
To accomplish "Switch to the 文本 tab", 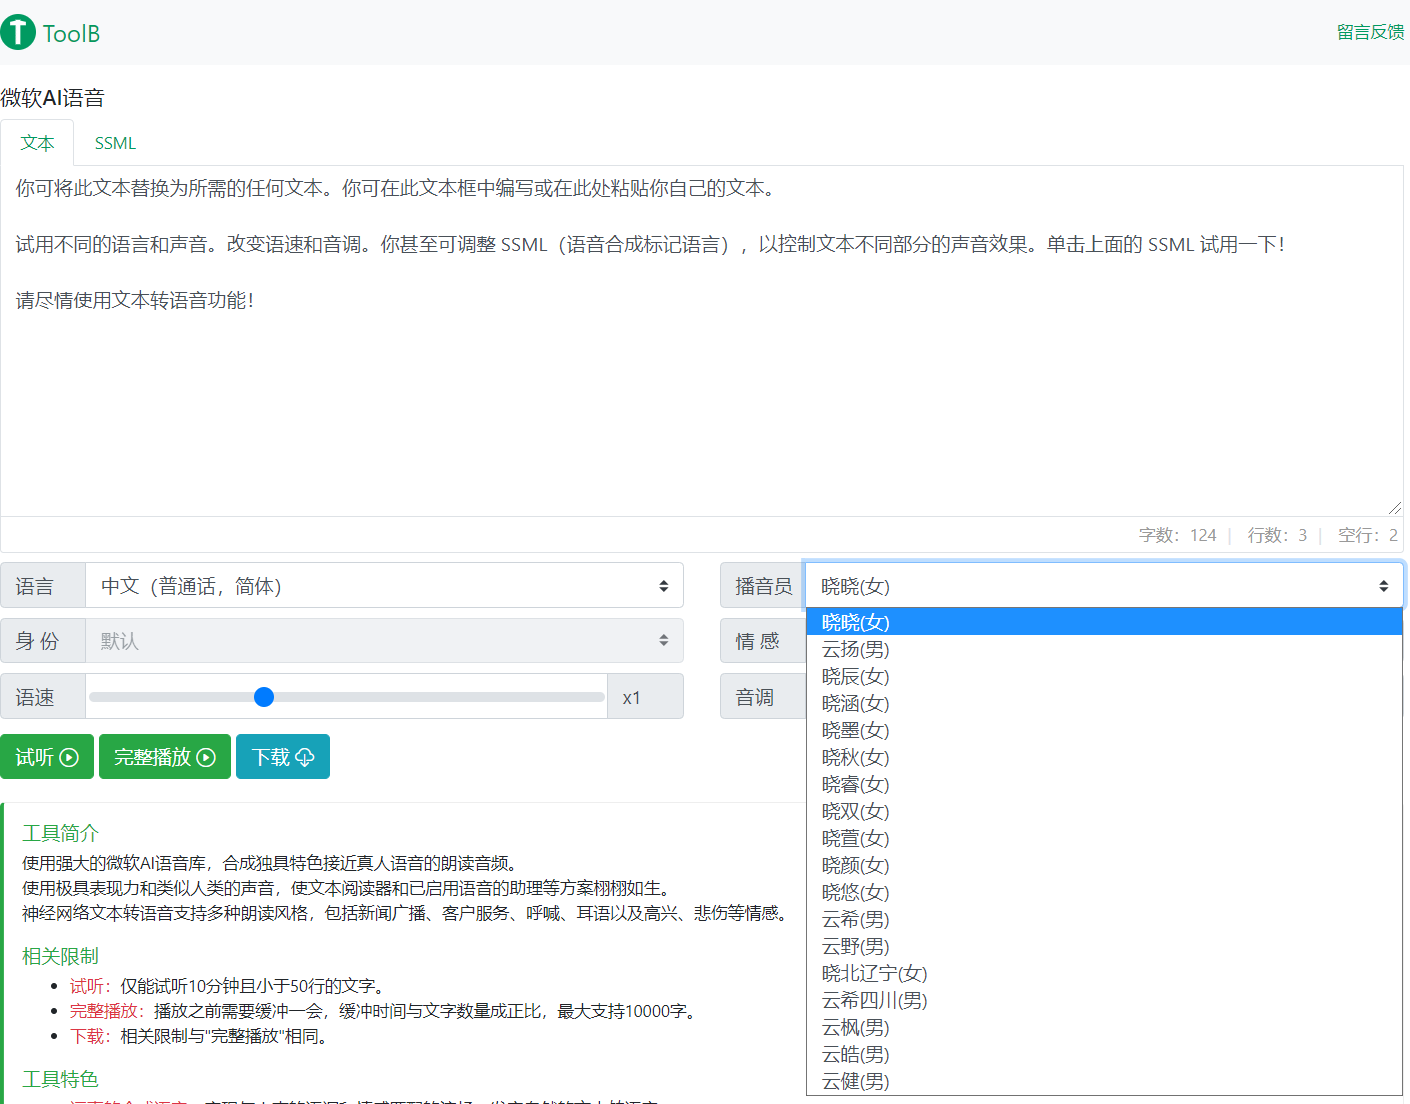I will coord(37,142).
